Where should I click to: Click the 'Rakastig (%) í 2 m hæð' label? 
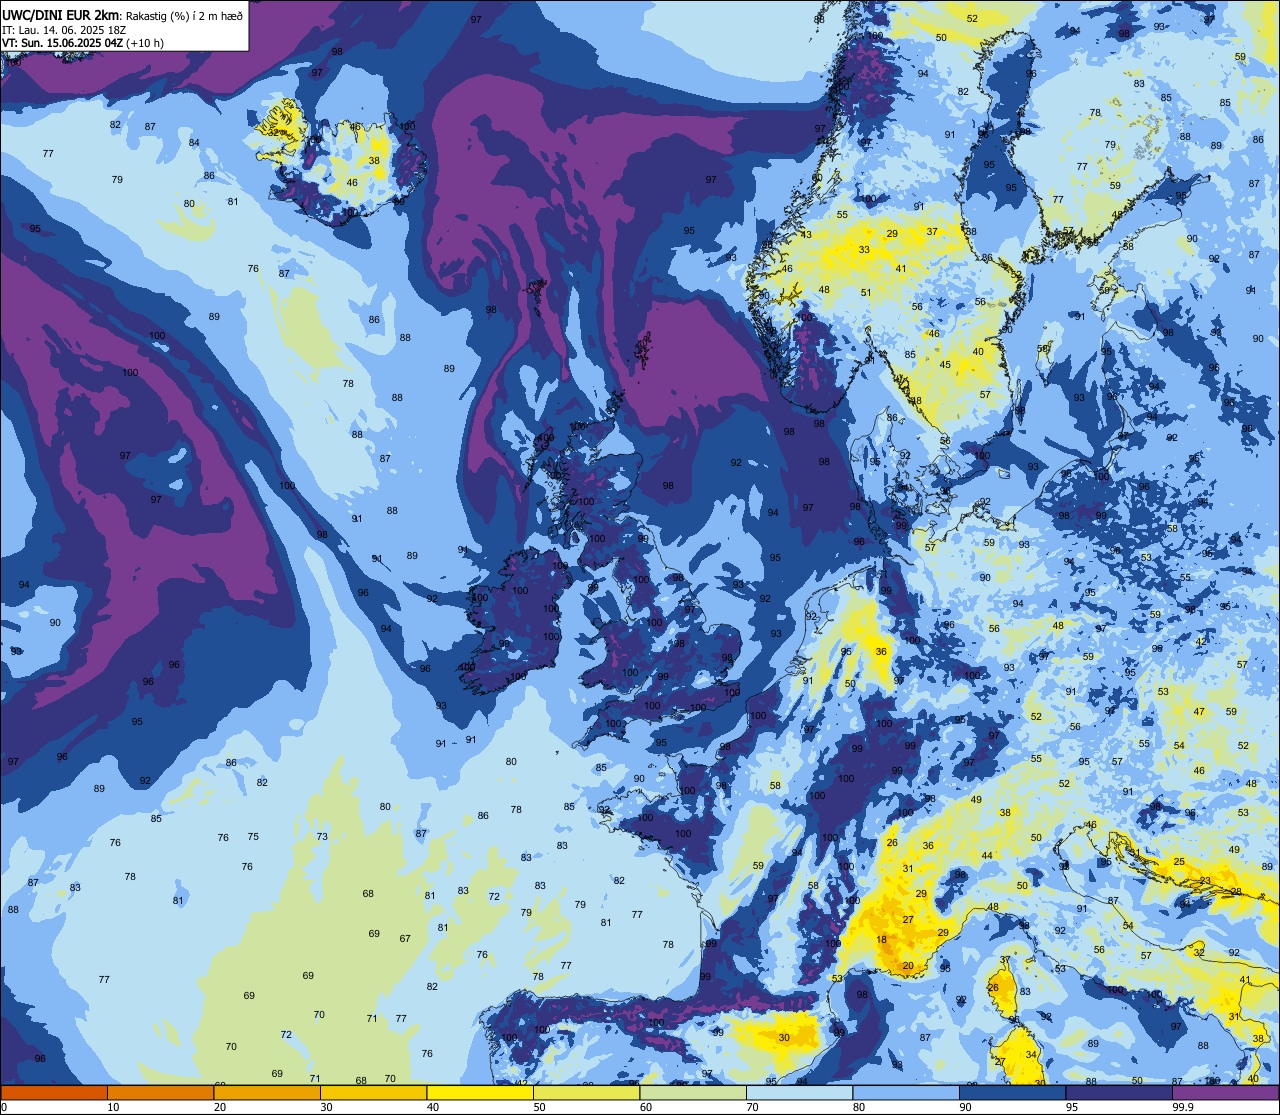182,15
